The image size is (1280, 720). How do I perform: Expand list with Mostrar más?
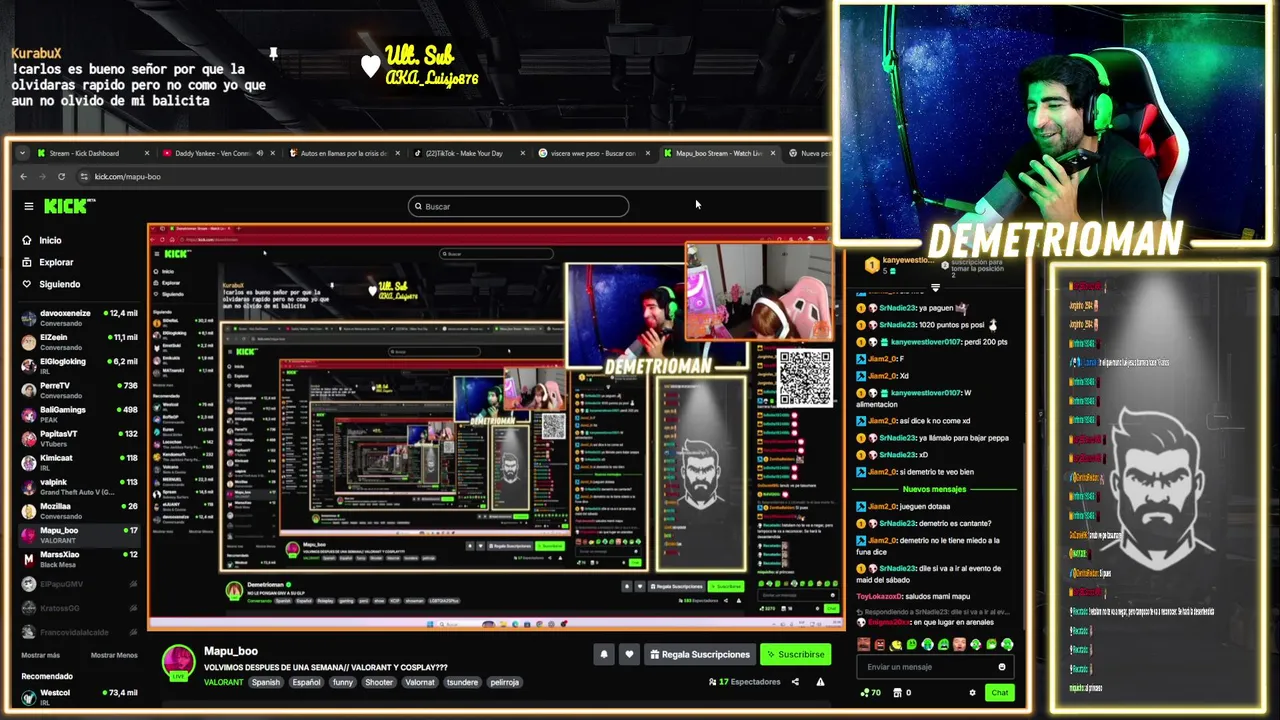point(41,655)
